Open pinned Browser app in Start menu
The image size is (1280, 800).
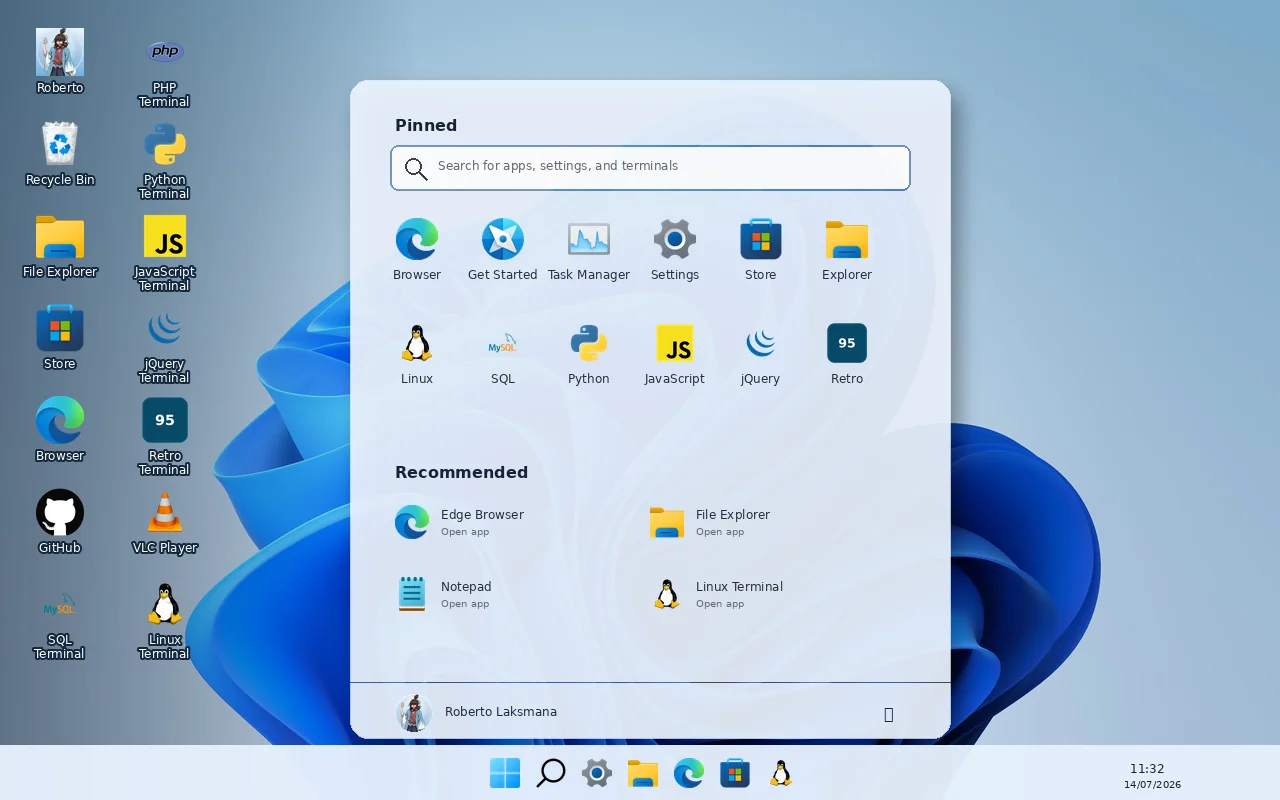(x=417, y=250)
